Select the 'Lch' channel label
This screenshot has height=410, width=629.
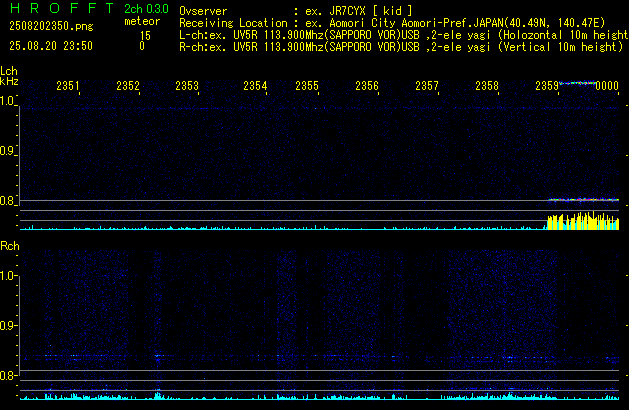point(9,71)
